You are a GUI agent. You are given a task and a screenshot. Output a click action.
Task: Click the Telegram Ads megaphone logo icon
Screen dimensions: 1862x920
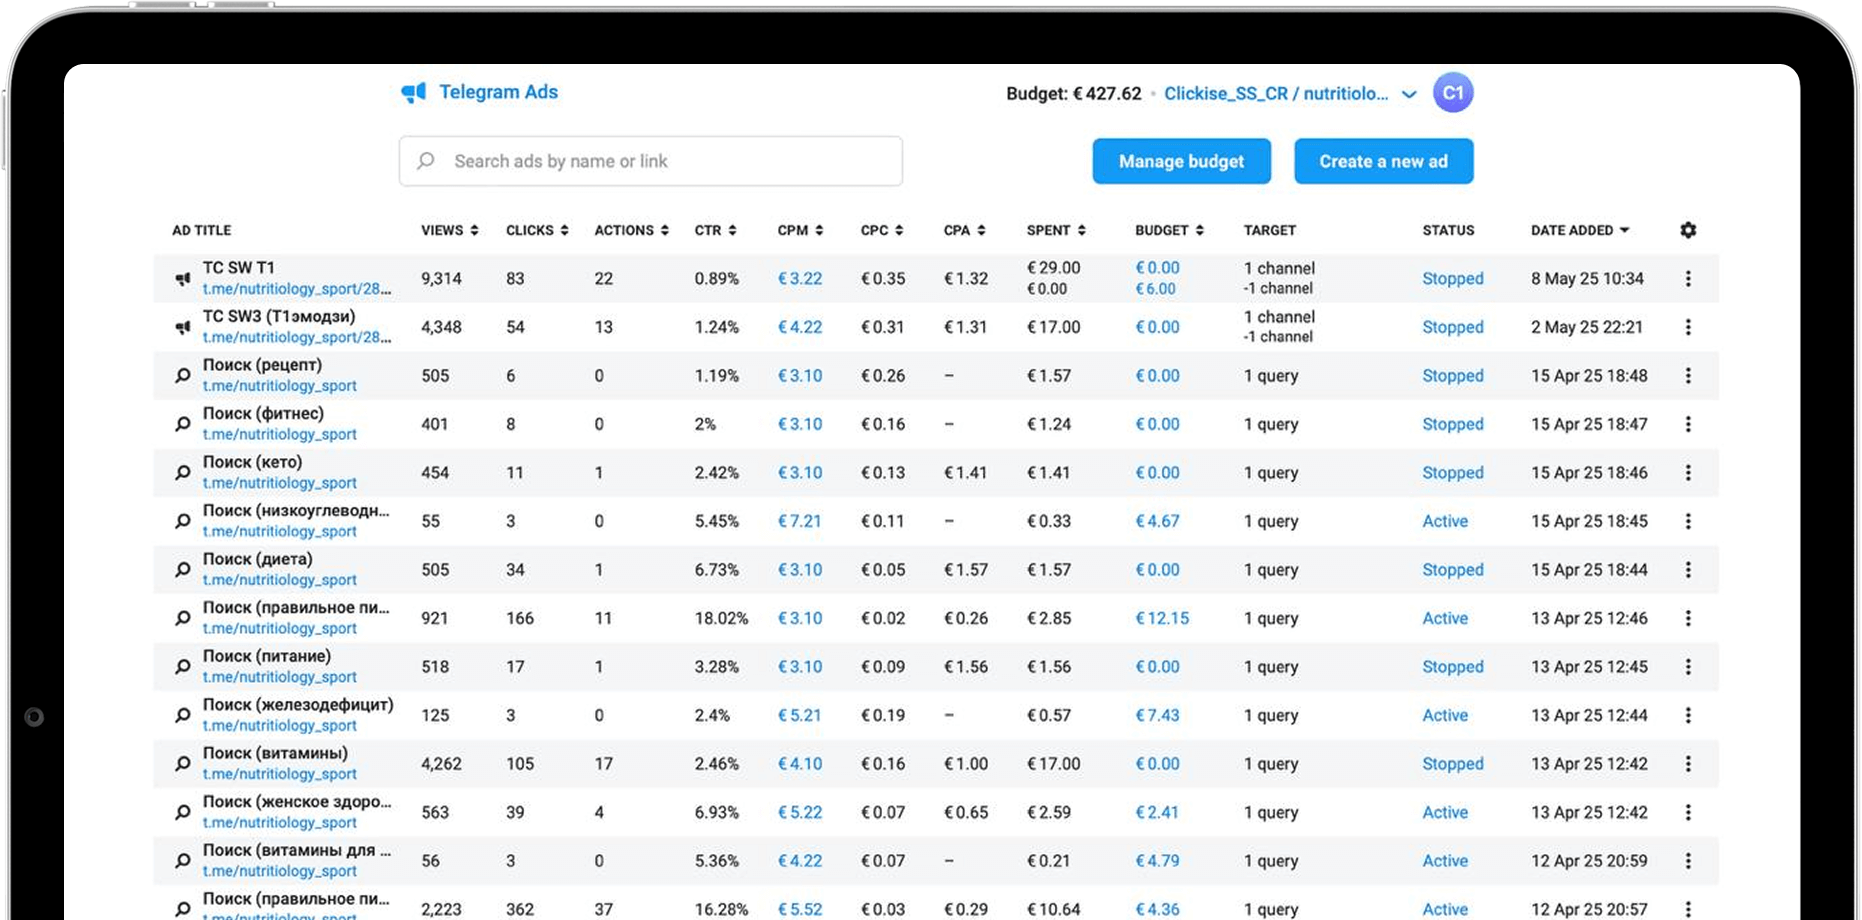point(413,93)
